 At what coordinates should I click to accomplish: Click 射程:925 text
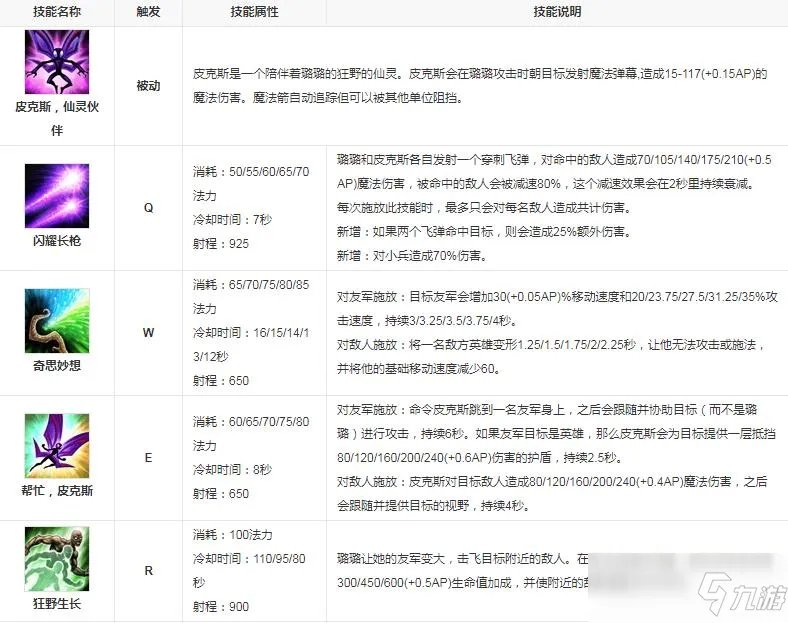pos(221,244)
